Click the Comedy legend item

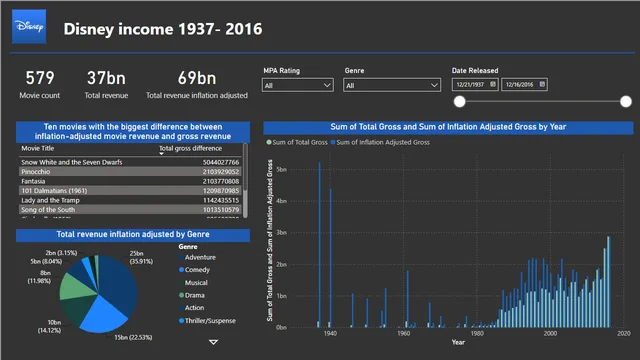pyautogui.click(x=194, y=270)
